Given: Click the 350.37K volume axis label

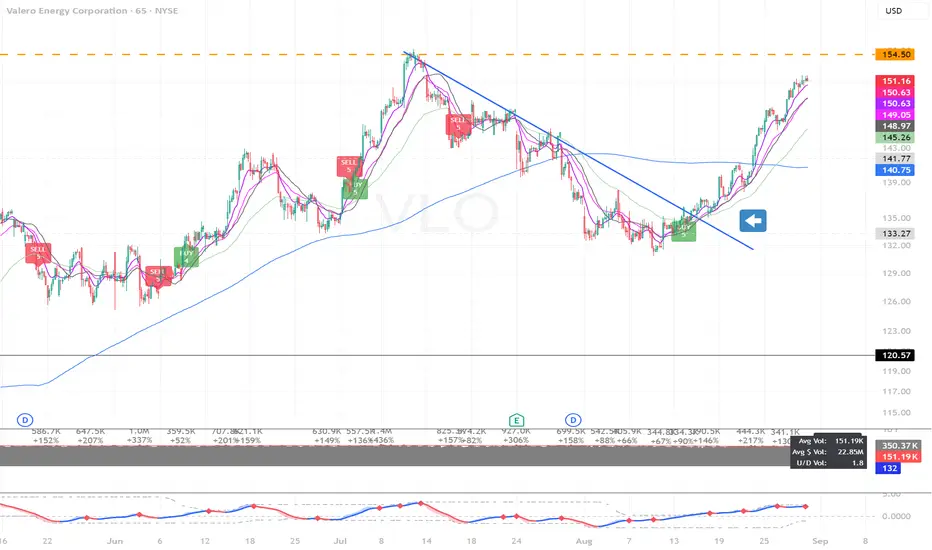Looking at the screenshot, I should pyautogui.click(x=899, y=445).
